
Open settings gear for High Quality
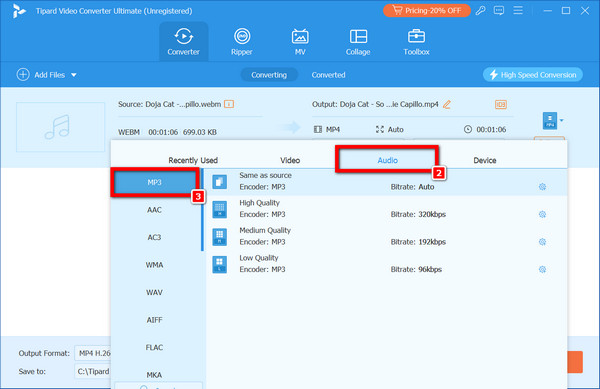(542, 214)
